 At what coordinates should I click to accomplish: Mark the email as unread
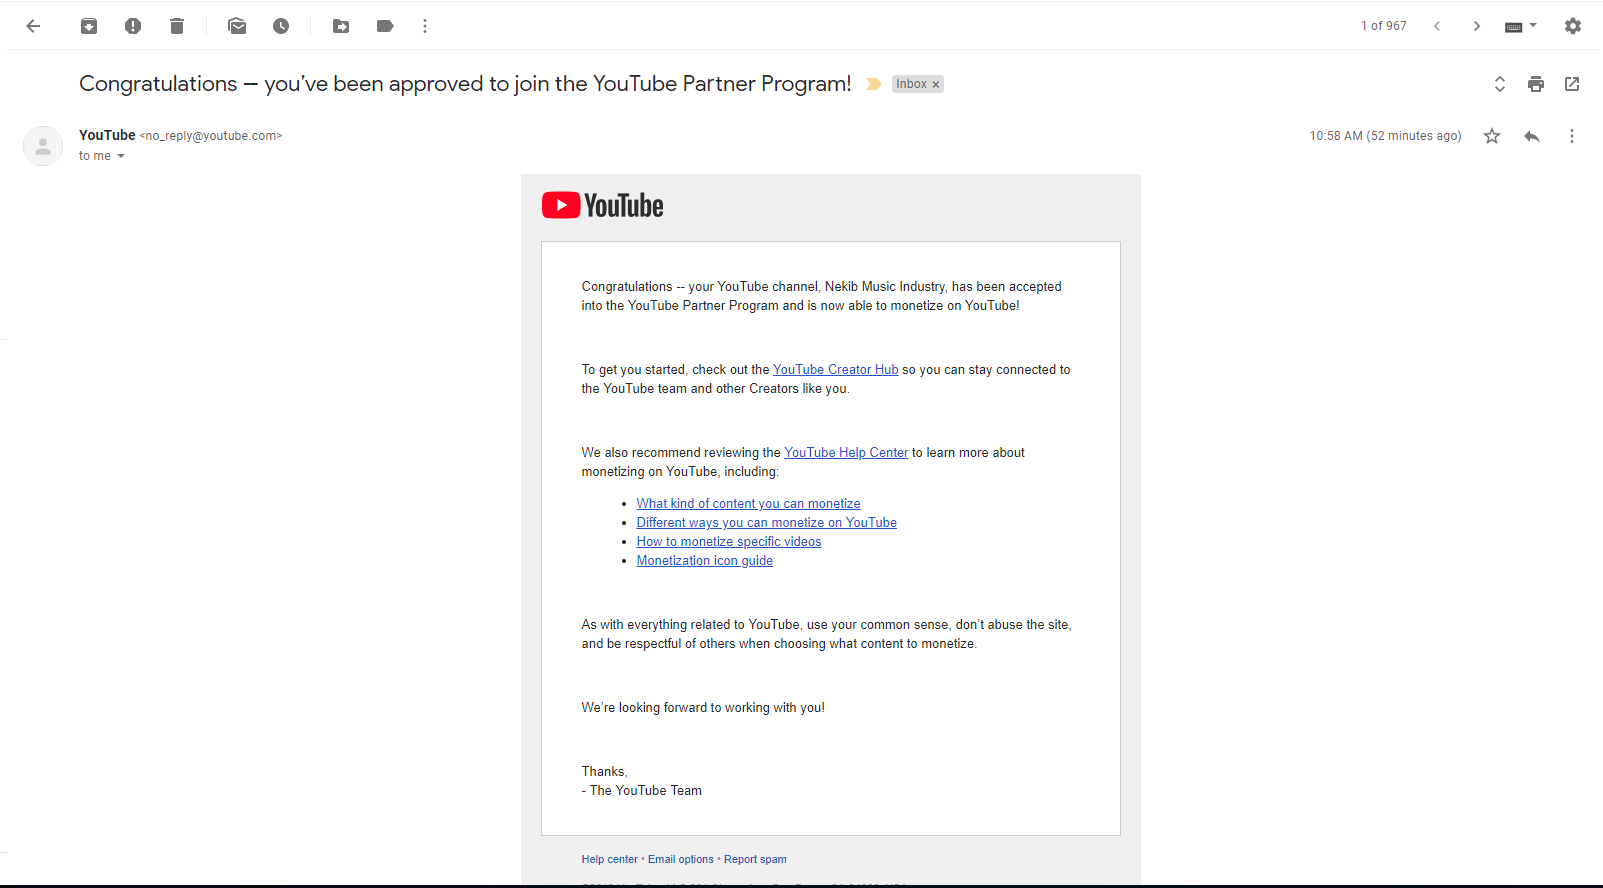(x=237, y=26)
